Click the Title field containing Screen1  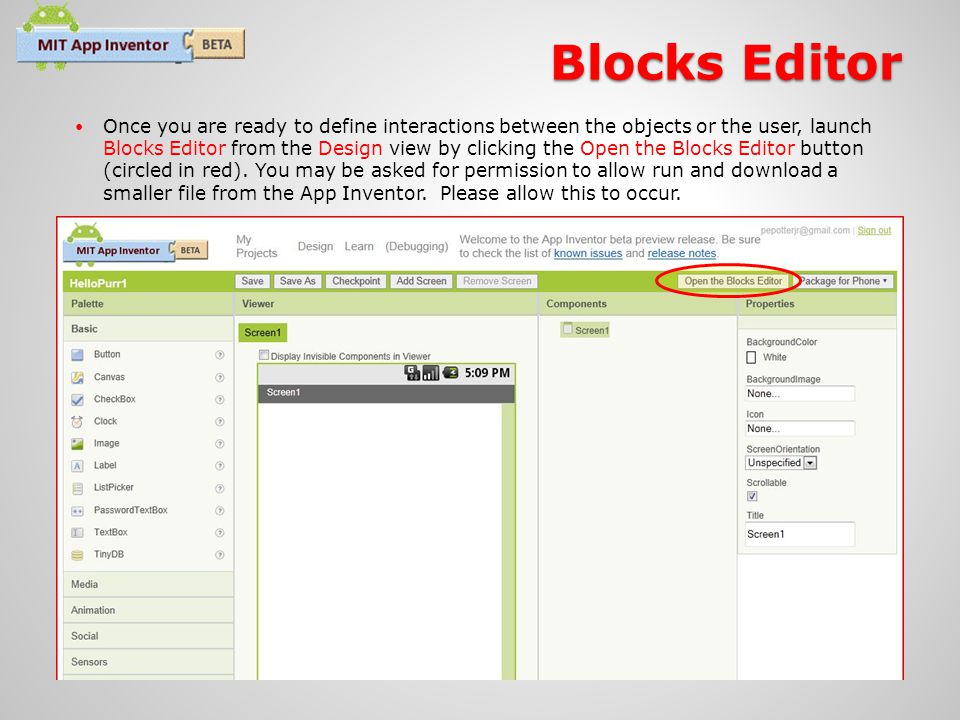800,534
